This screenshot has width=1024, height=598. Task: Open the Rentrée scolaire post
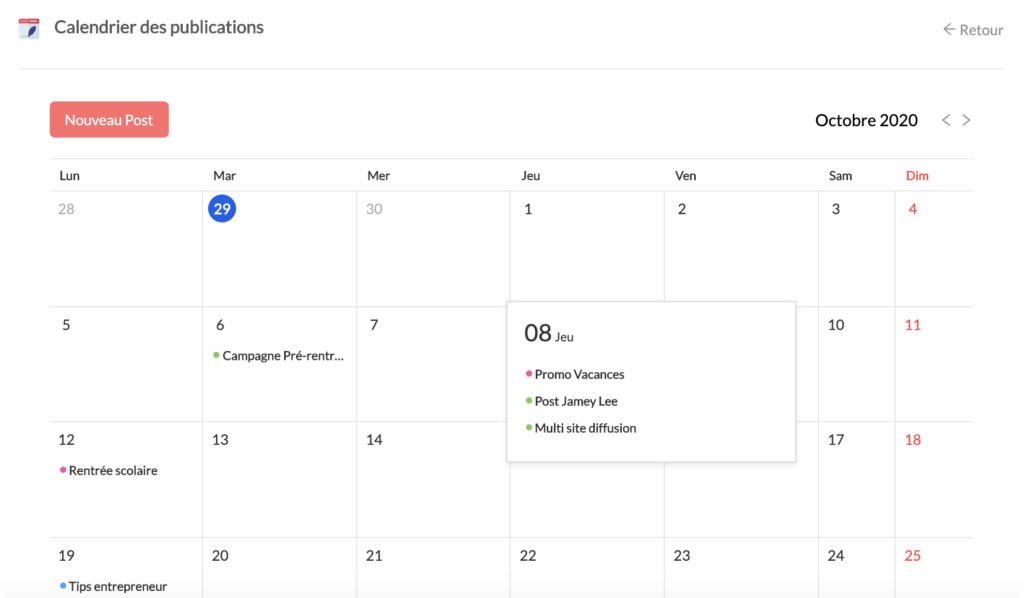112,471
